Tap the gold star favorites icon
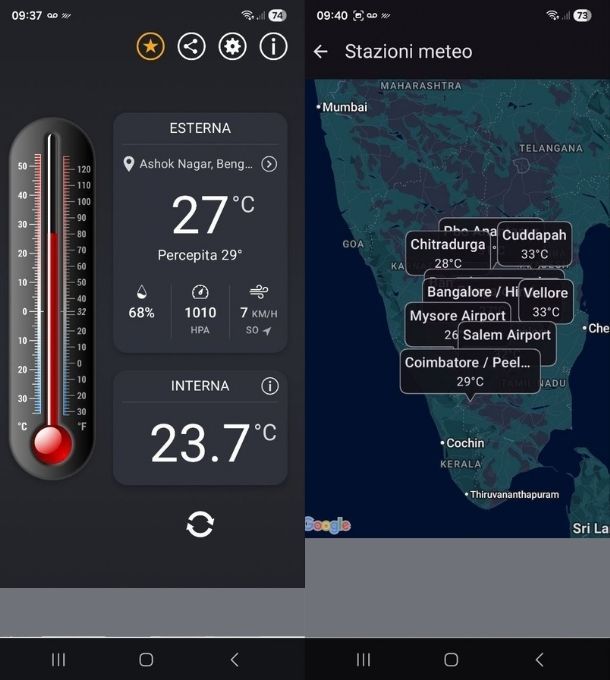 coord(150,46)
